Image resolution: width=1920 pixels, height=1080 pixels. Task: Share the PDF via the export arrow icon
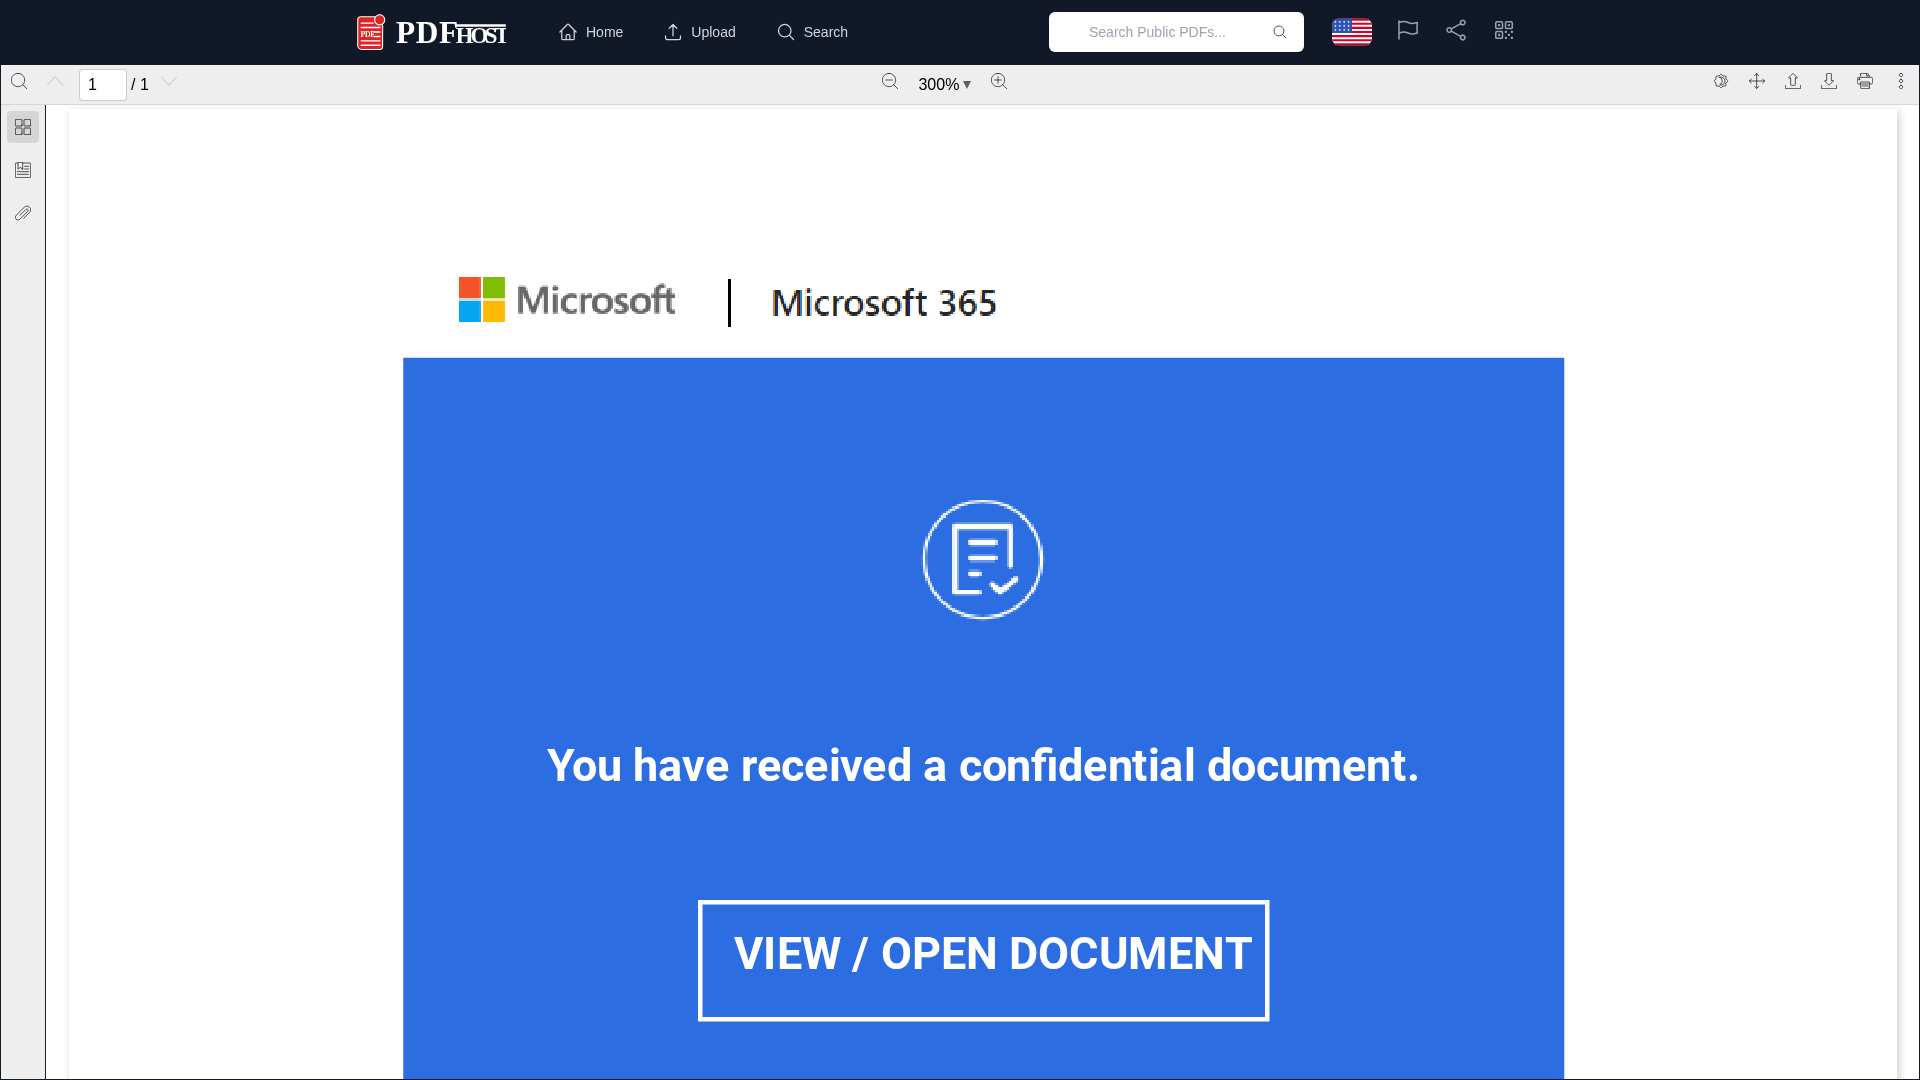1793,81
